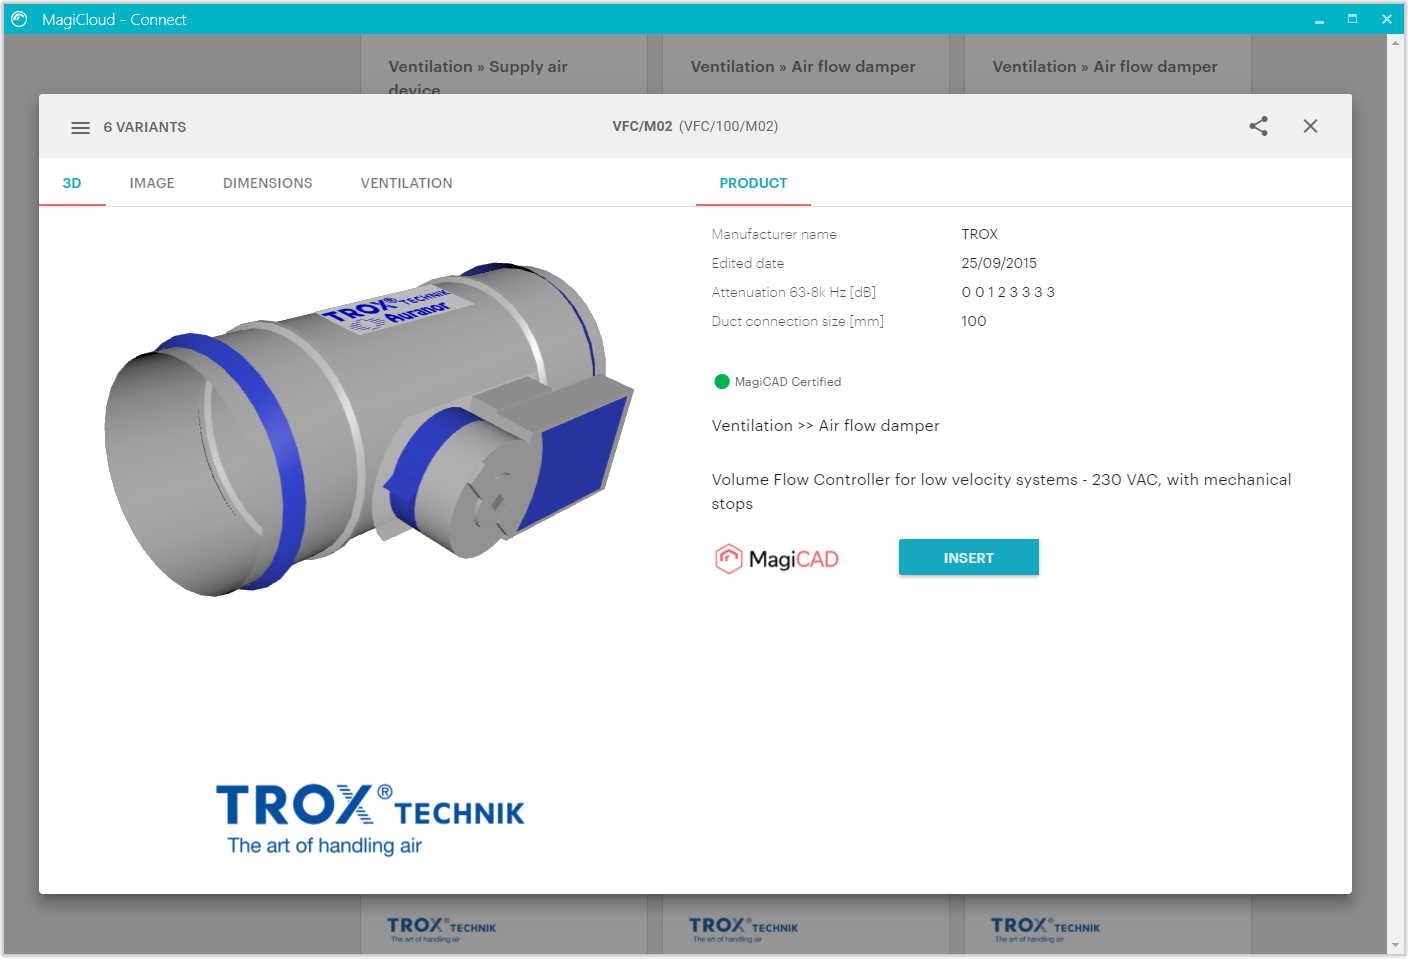The height and width of the screenshot is (959, 1408).
Task: Click the attenuation value '0 0 1 2 3 3 3 3'
Action: [x=1008, y=292]
